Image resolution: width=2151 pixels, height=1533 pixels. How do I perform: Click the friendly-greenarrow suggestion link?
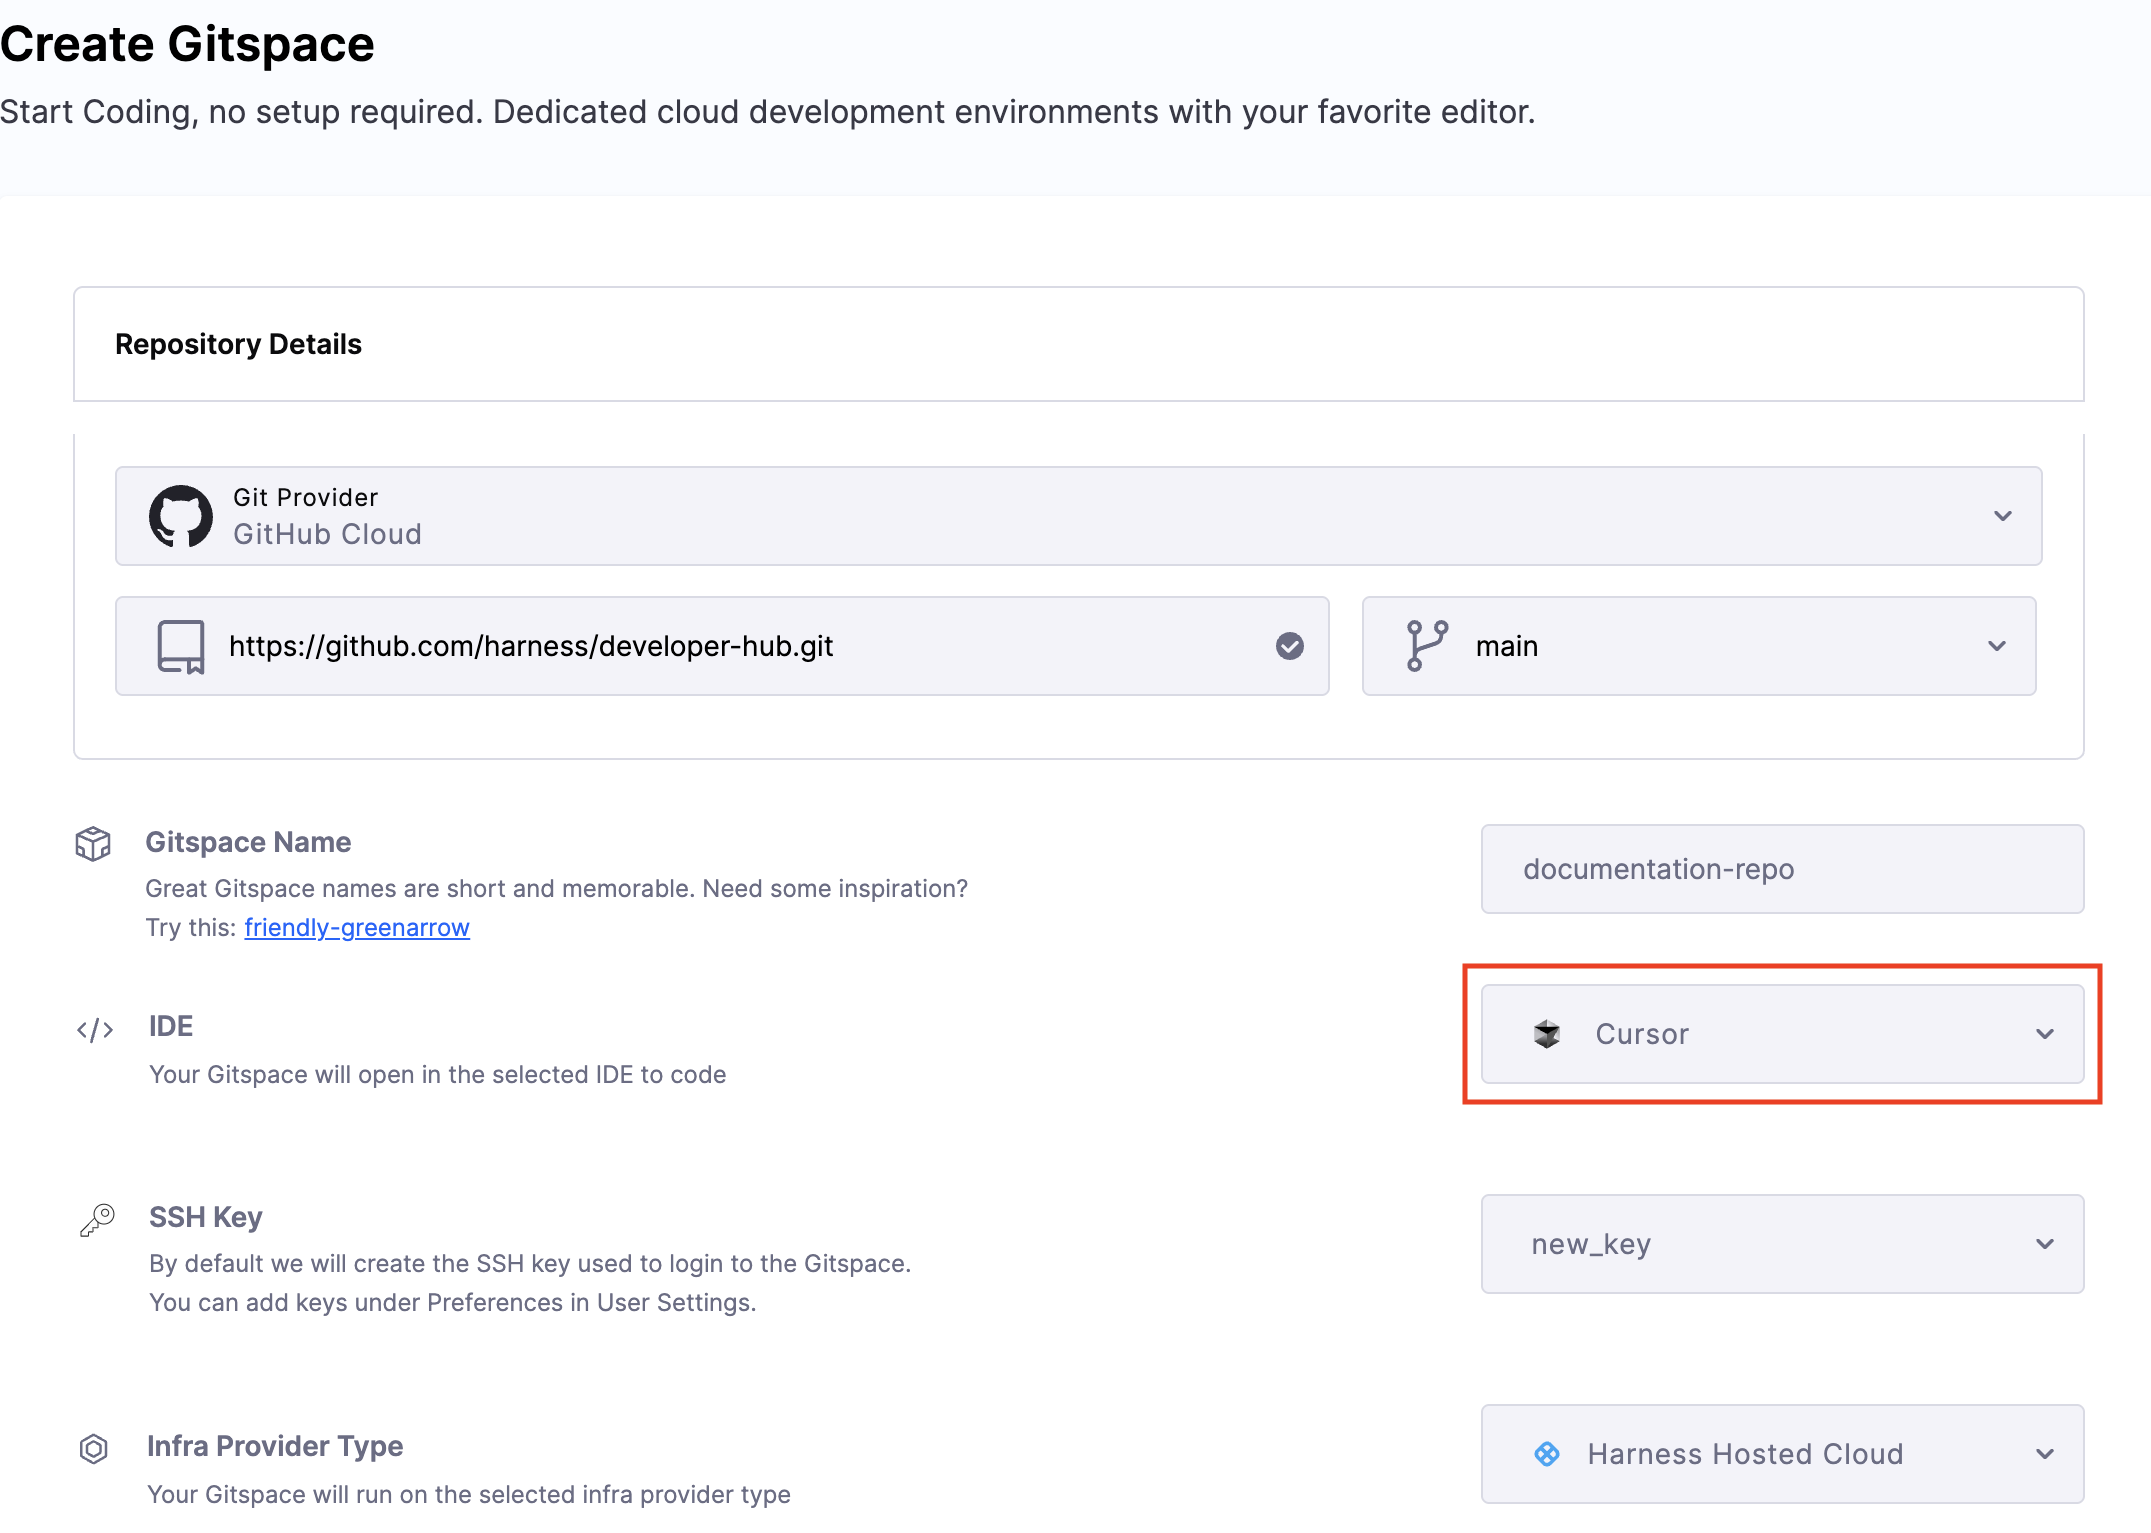tap(357, 928)
